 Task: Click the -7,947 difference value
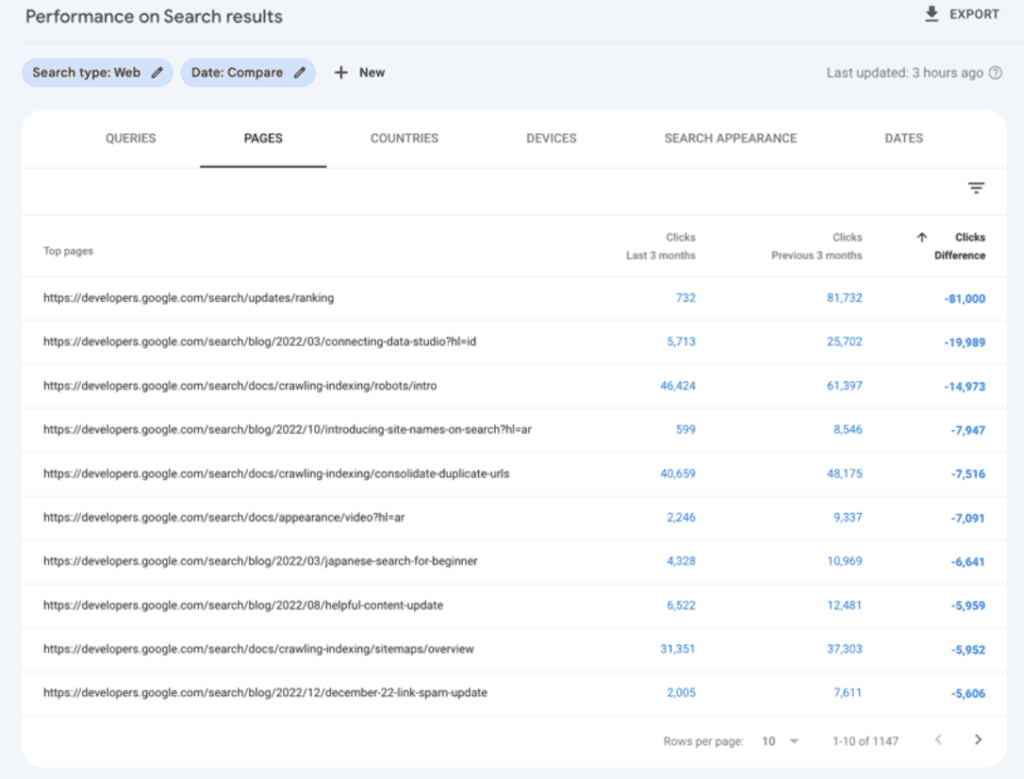pyautogui.click(x=968, y=430)
